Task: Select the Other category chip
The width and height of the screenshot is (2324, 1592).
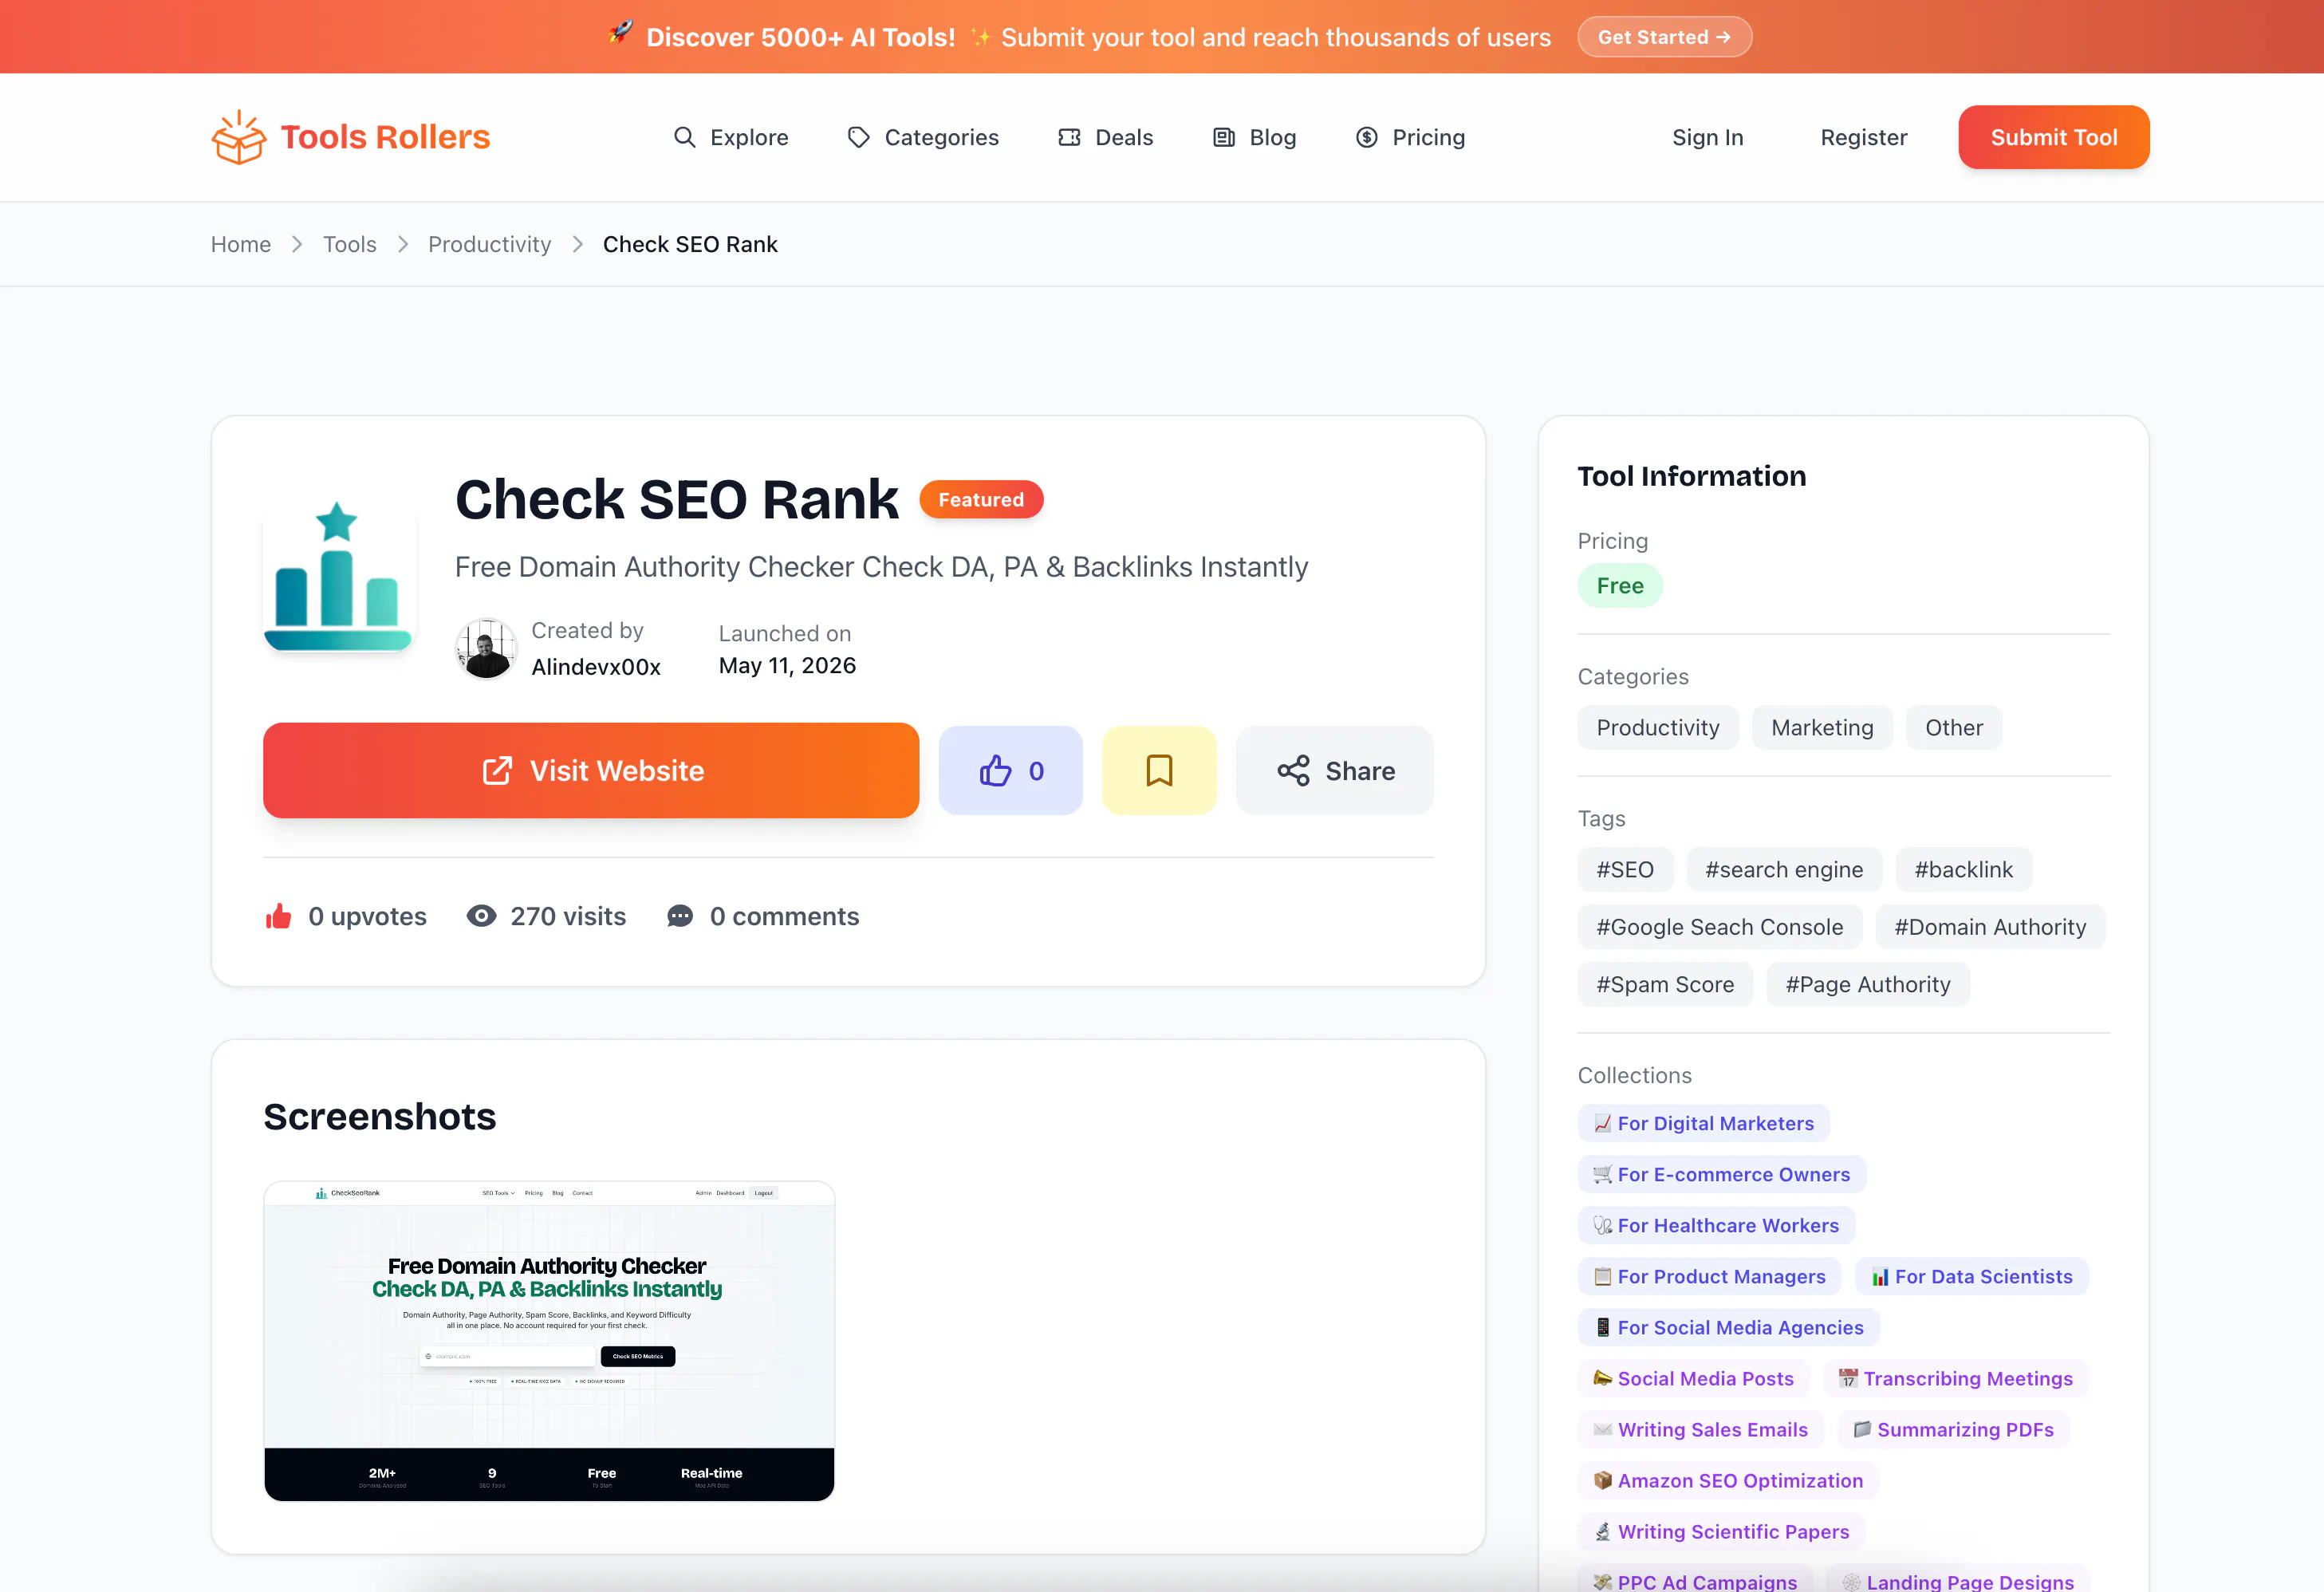Action: click(1953, 728)
